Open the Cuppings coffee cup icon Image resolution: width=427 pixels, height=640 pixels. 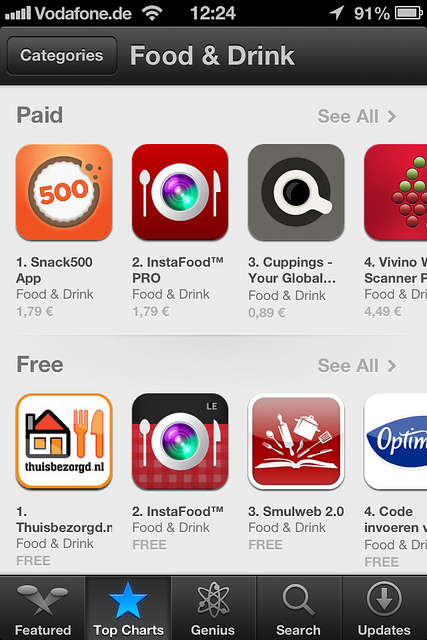(296, 192)
